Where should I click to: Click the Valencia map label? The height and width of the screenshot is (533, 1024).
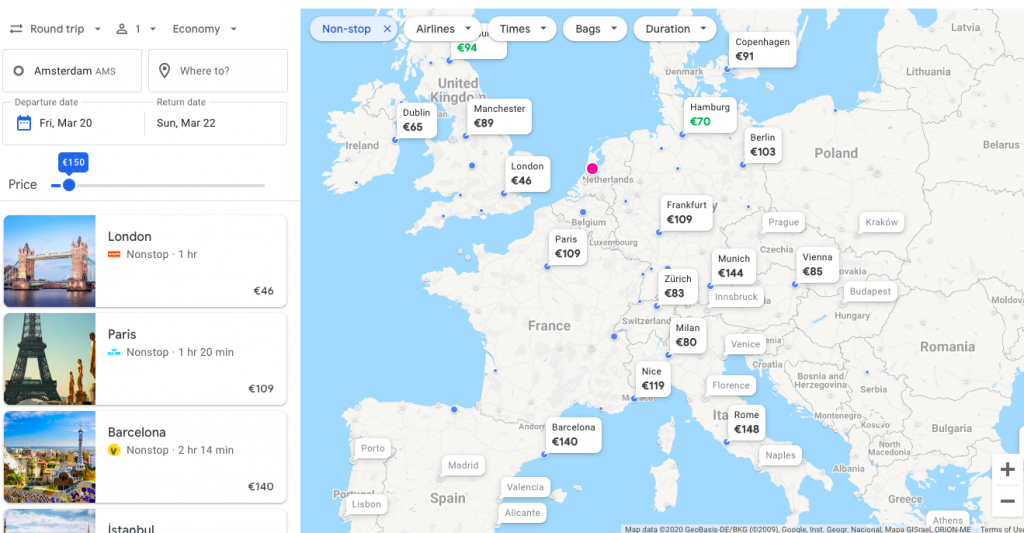(x=525, y=487)
